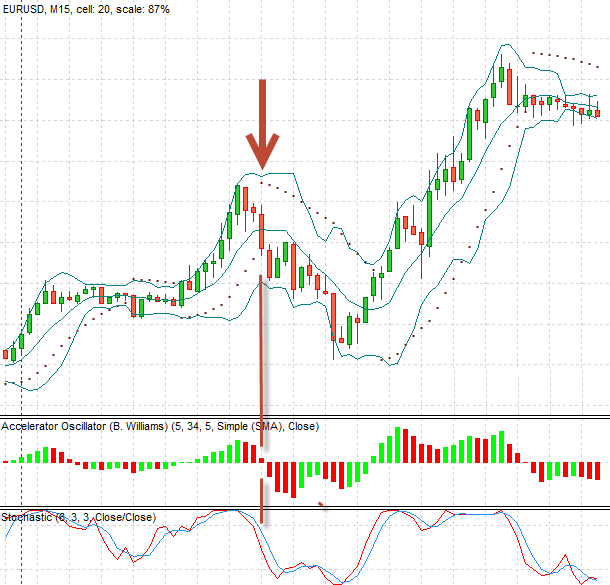Image resolution: width=610 pixels, height=585 pixels.
Task: Select the Stochastic indicator label
Action: tap(78, 517)
